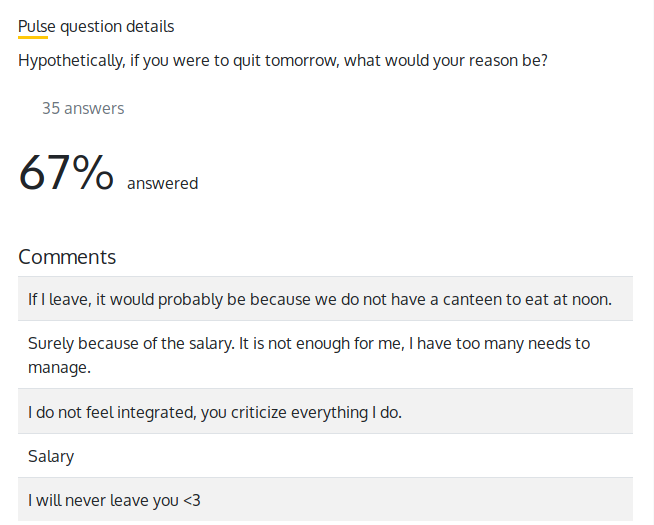The image size is (654, 525).
Task: Click the 35 answers count
Action: click(83, 108)
